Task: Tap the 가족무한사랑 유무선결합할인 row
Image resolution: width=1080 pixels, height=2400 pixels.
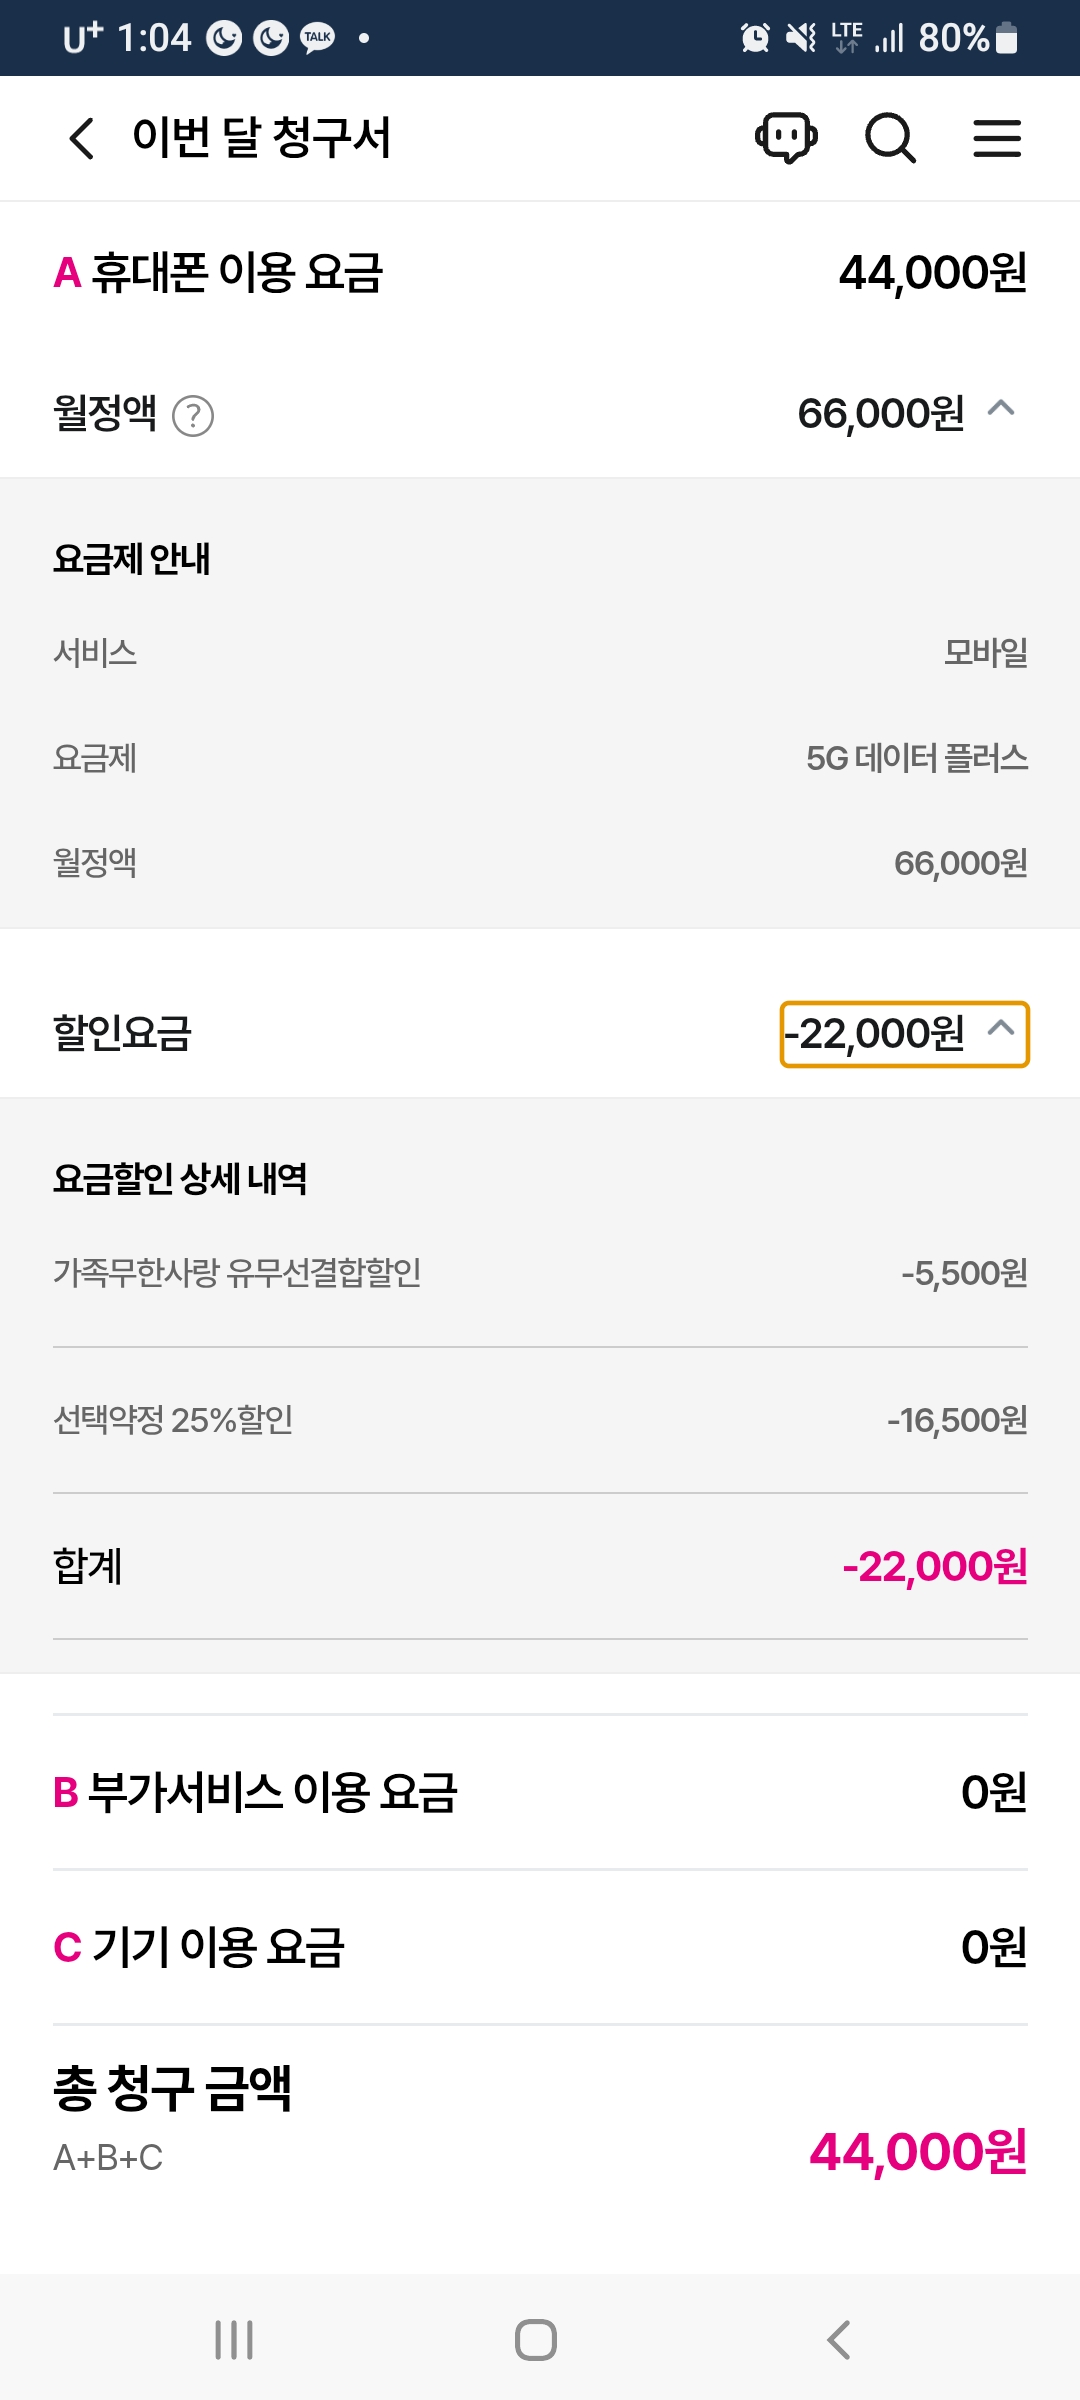Action: tap(540, 1273)
